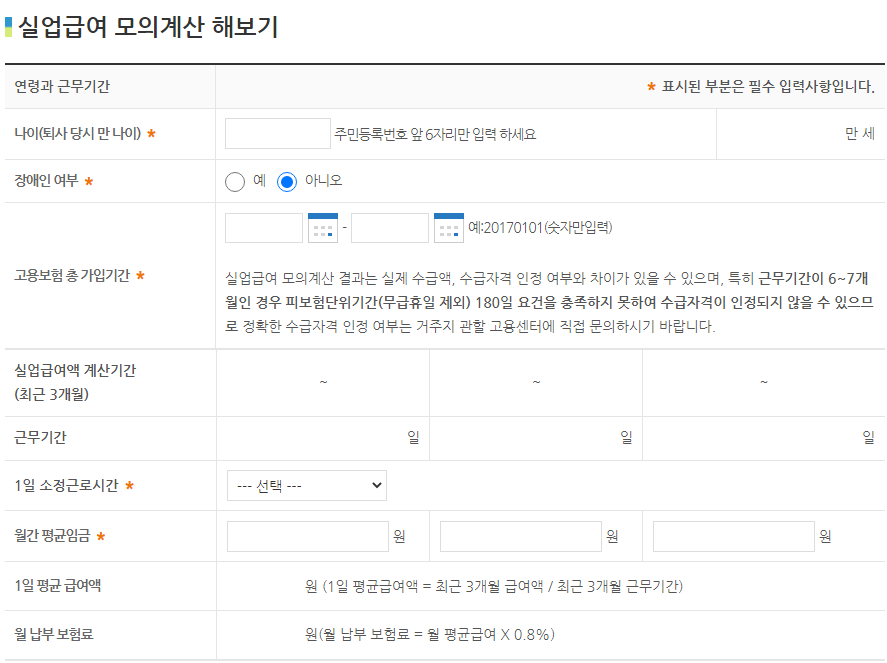Click the '만 세' age result text
The image size is (887, 663).
(x=860, y=134)
